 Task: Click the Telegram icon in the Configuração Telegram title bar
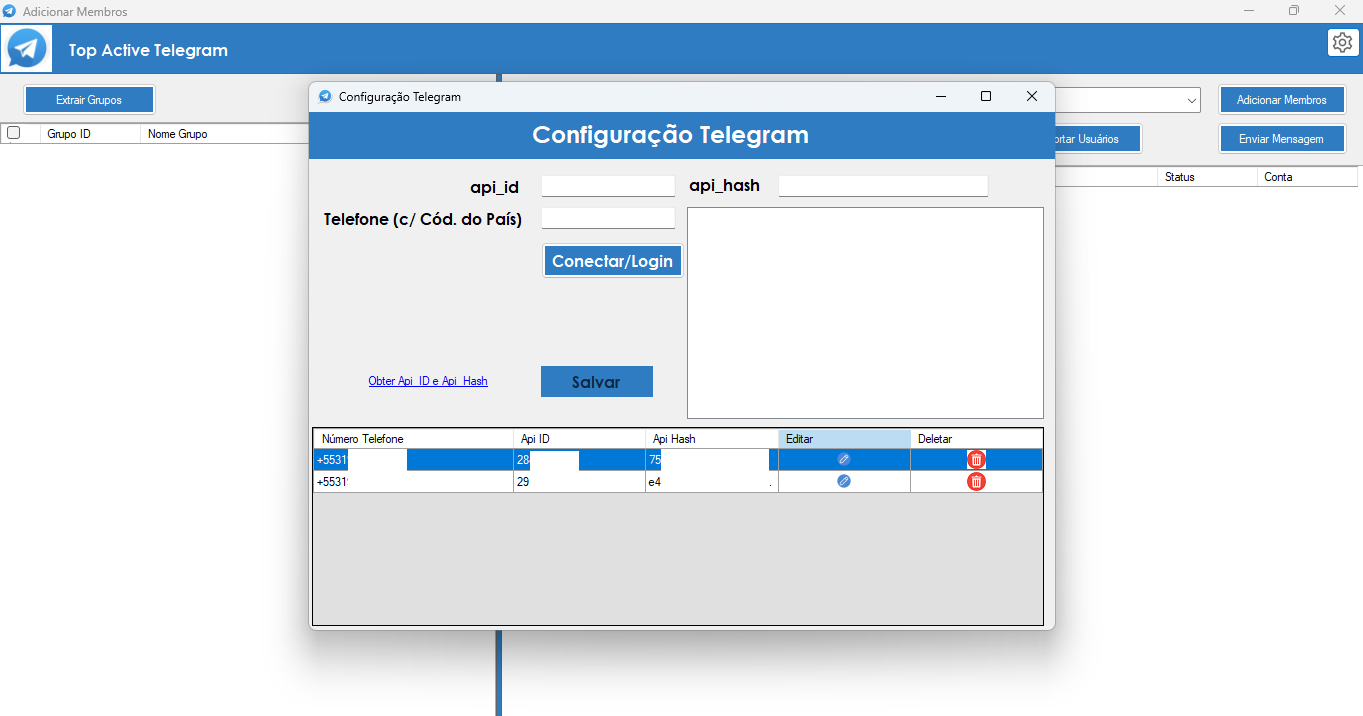pyautogui.click(x=325, y=97)
